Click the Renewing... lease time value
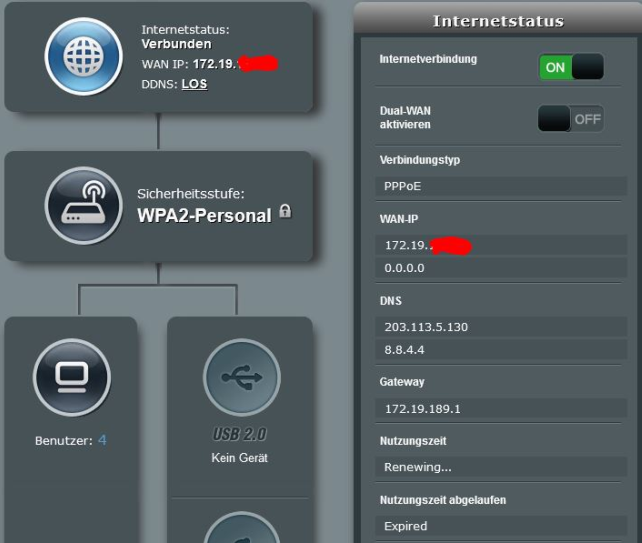The width and height of the screenshot is (642, 543). 501,467
